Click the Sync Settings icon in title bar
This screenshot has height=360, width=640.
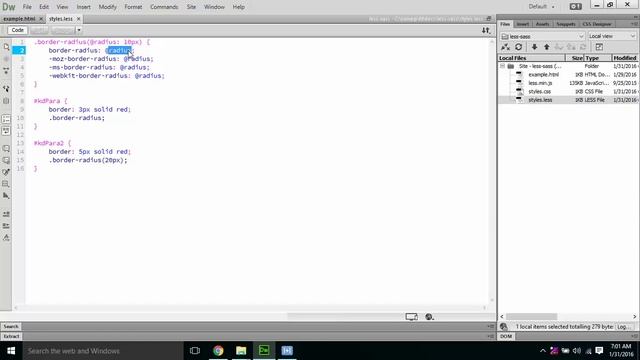point(576,7)
